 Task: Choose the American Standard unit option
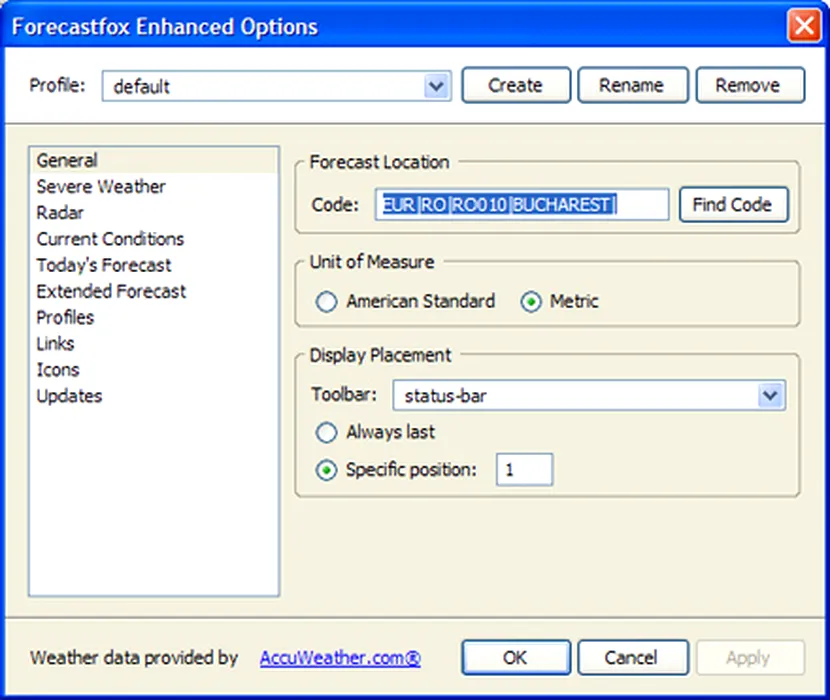coord(326,302)
